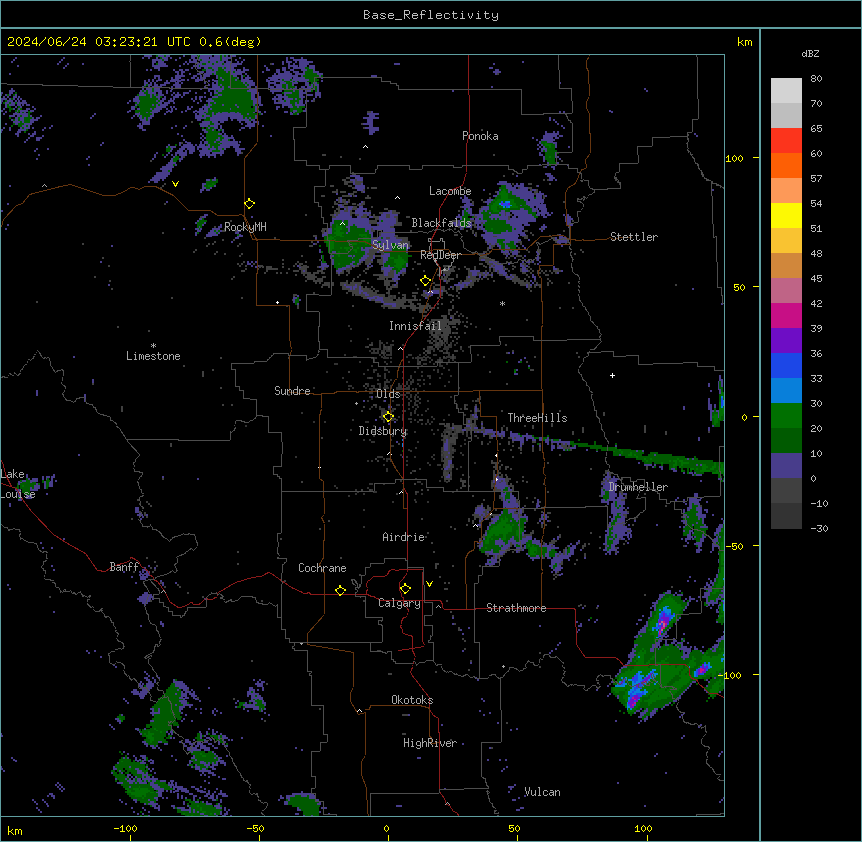Click the Innisfail city label

click(416, 326)
